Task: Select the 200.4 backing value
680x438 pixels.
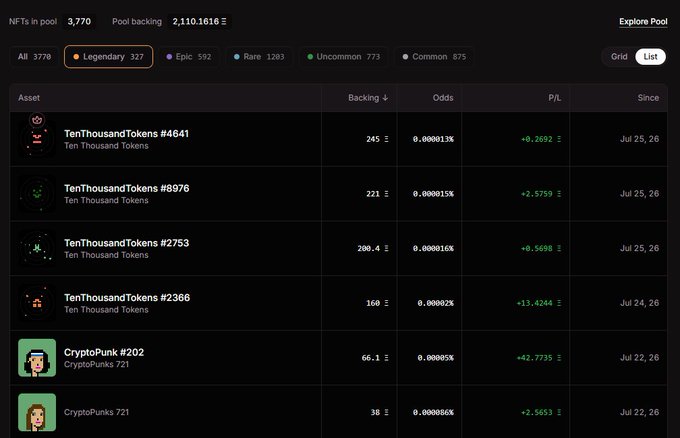Action: click(373, 248)
